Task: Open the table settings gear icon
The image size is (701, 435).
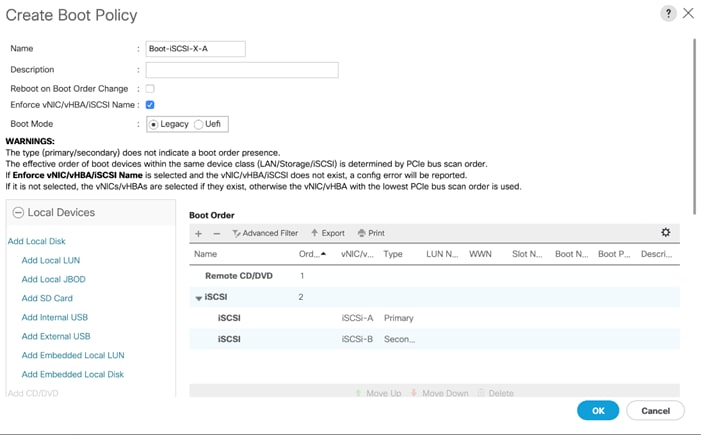Action: (666, 232)
